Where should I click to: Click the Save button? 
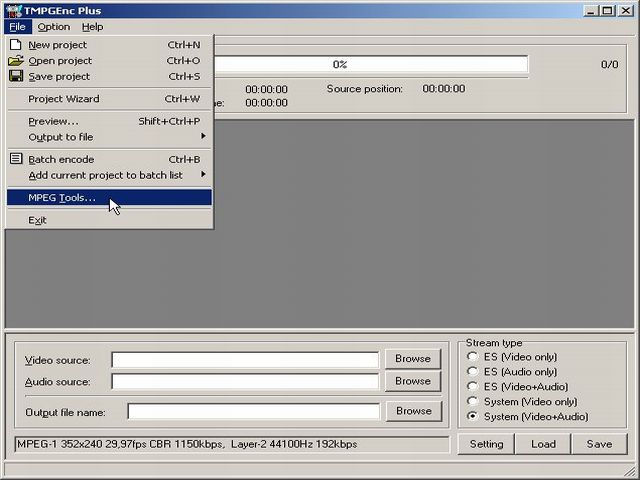point(599,444)
